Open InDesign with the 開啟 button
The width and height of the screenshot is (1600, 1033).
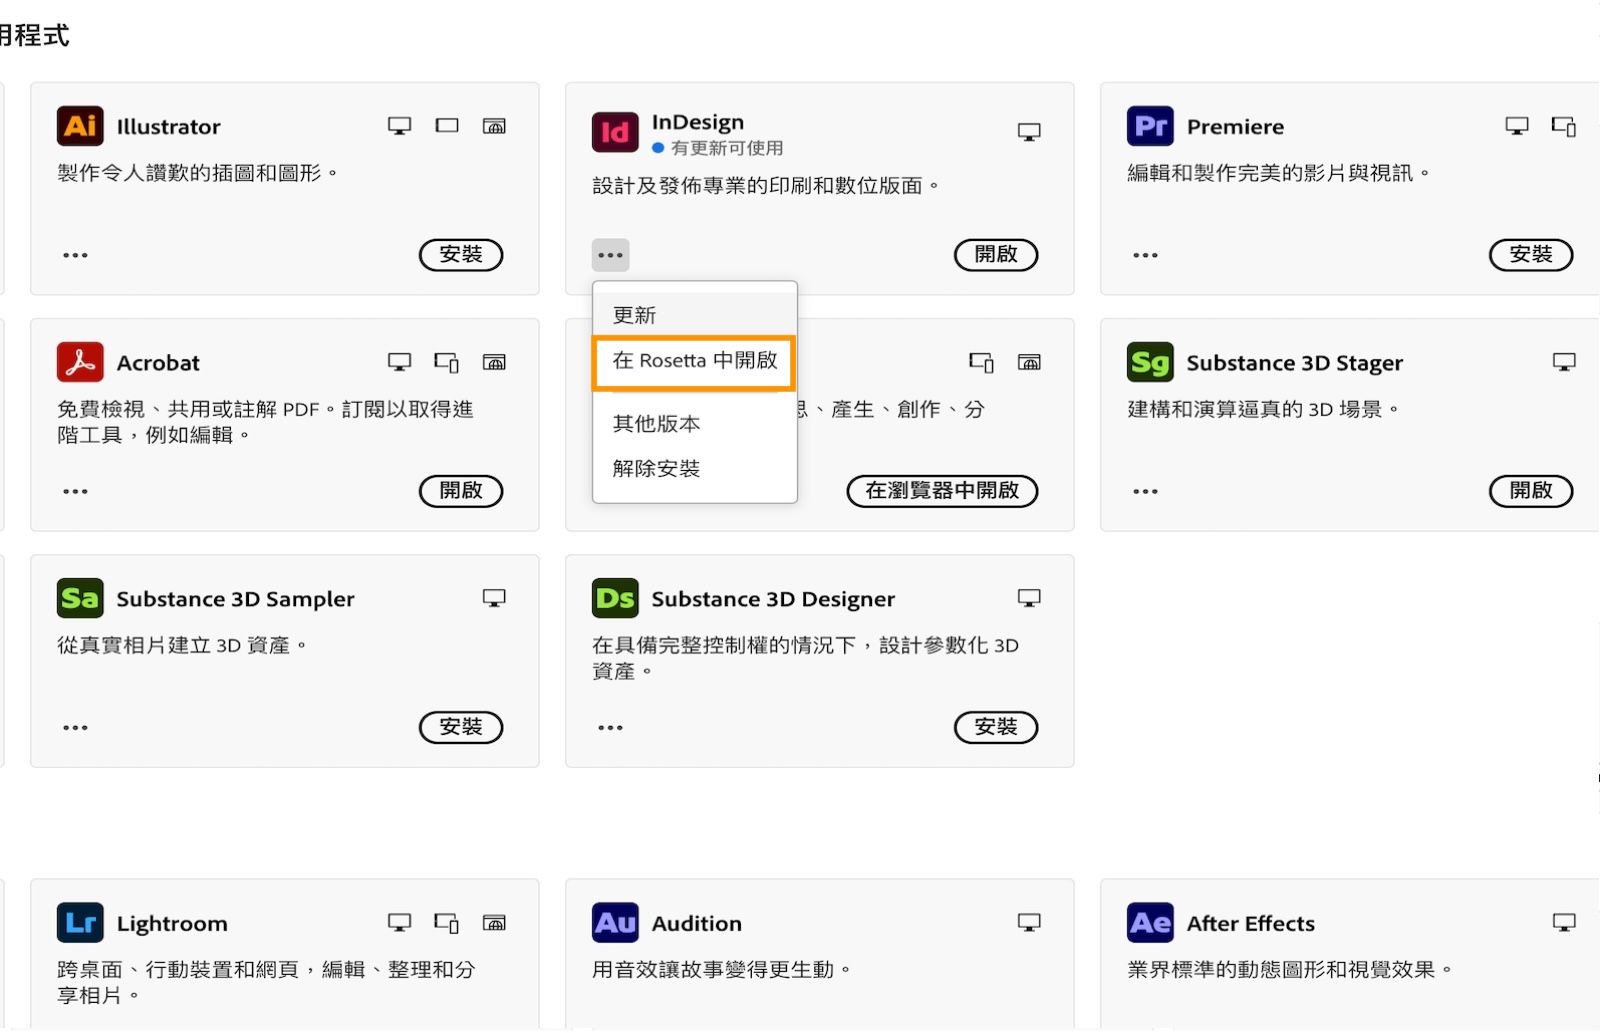click(x=996, y=255)
